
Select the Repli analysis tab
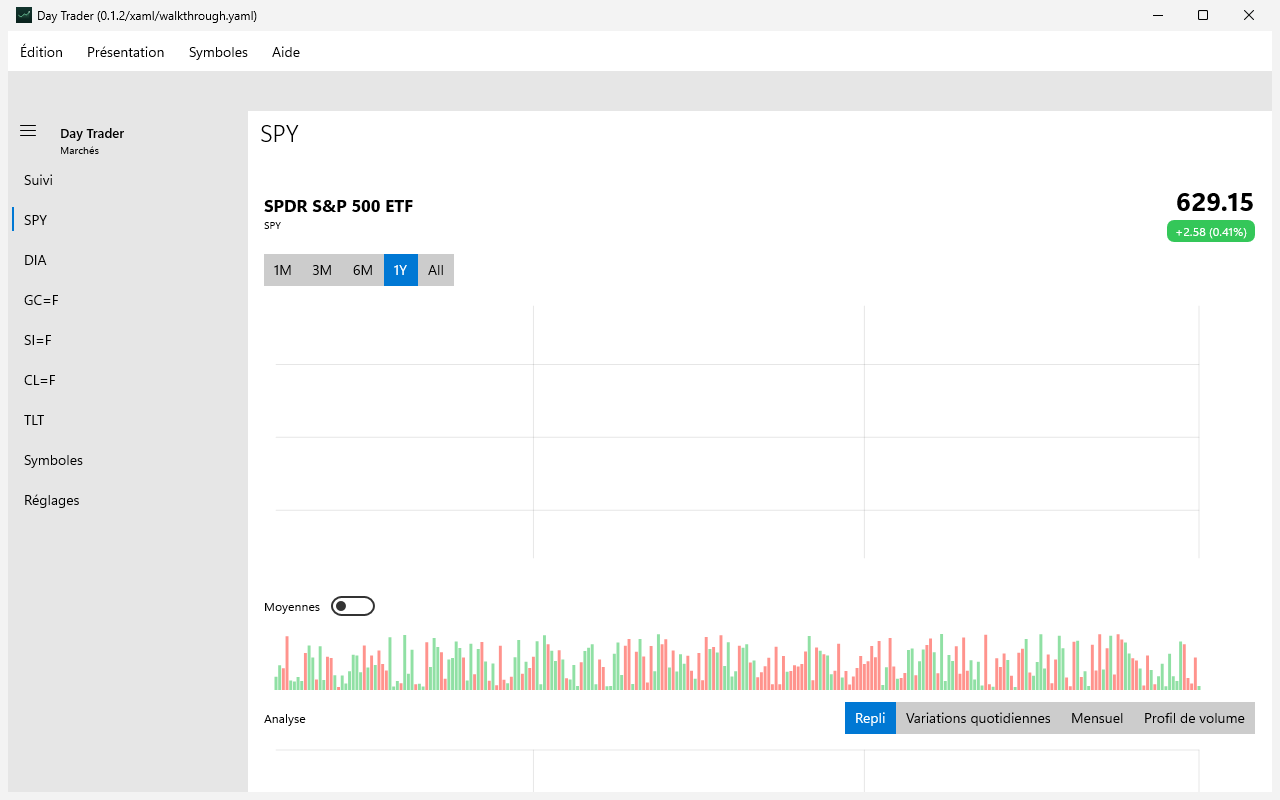(870, 718)
